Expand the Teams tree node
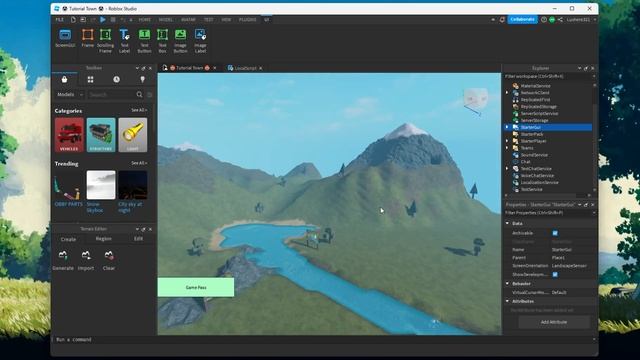The height and width of the screenshot is (360, 640). click(x=507, y=148)
